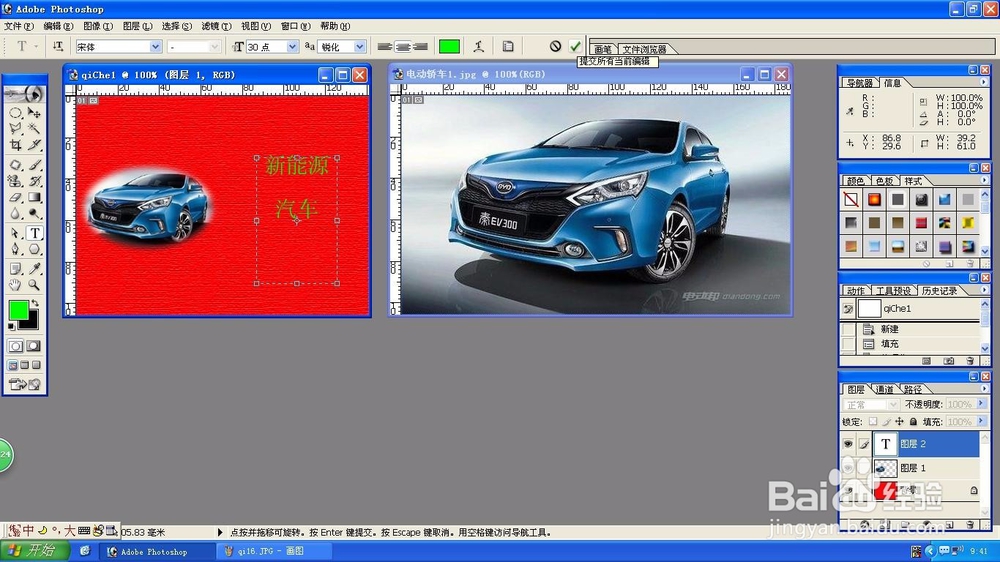Select the Magic Wand tool
This screenshot has height=562, width=1000.
click(34, 129)
